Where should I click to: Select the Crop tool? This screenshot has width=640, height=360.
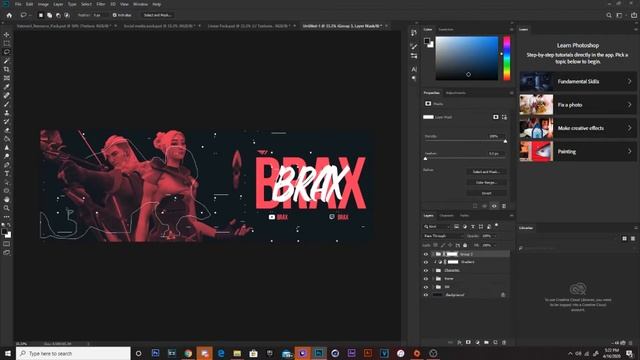7,69
